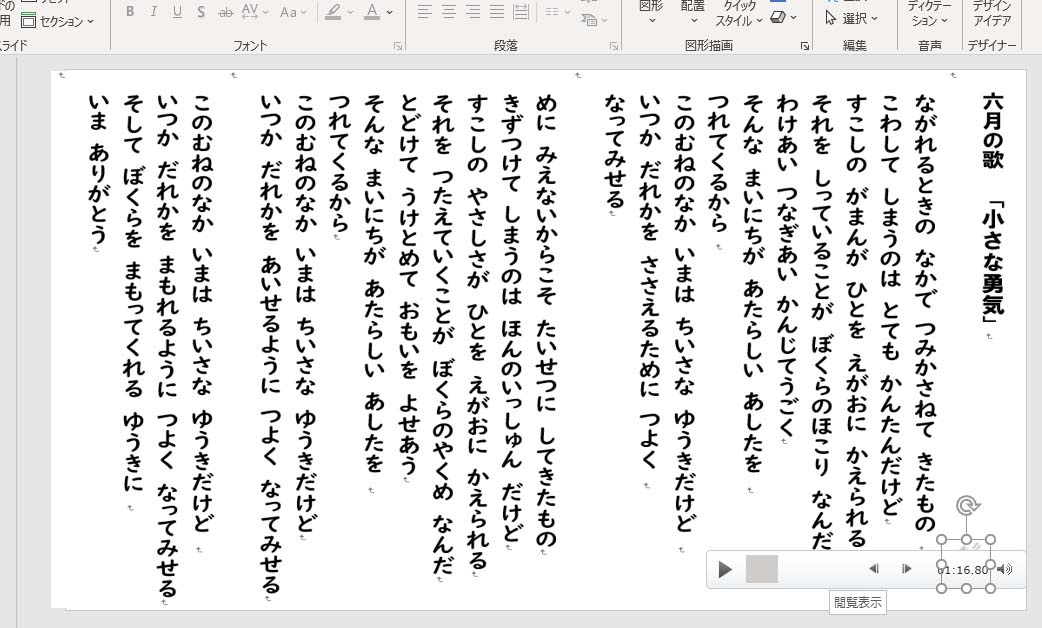Click the lyric line なってみせる
This screenshot has width=1042, height=628.
(x=614, y=150)
